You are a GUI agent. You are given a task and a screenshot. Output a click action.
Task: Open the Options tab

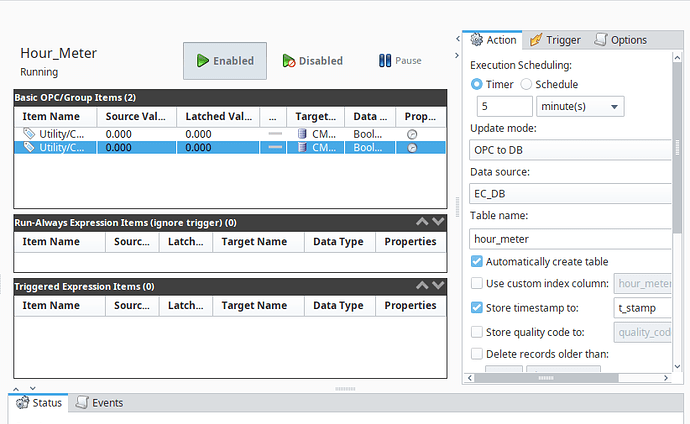620,40
